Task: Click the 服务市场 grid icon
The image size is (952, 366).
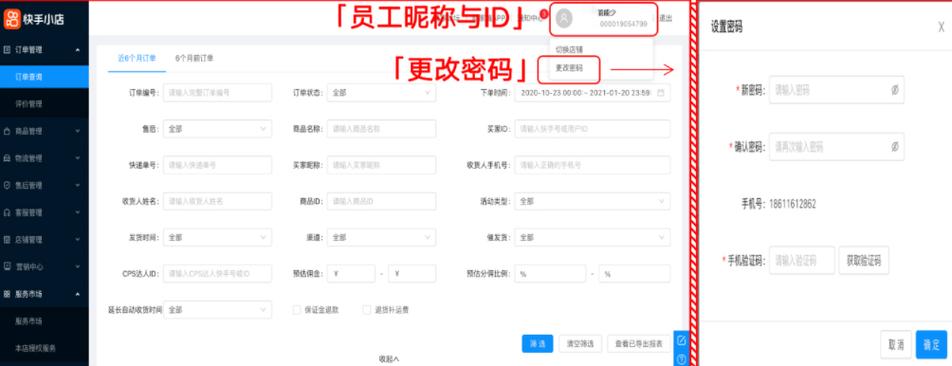Action: (7, 294)
